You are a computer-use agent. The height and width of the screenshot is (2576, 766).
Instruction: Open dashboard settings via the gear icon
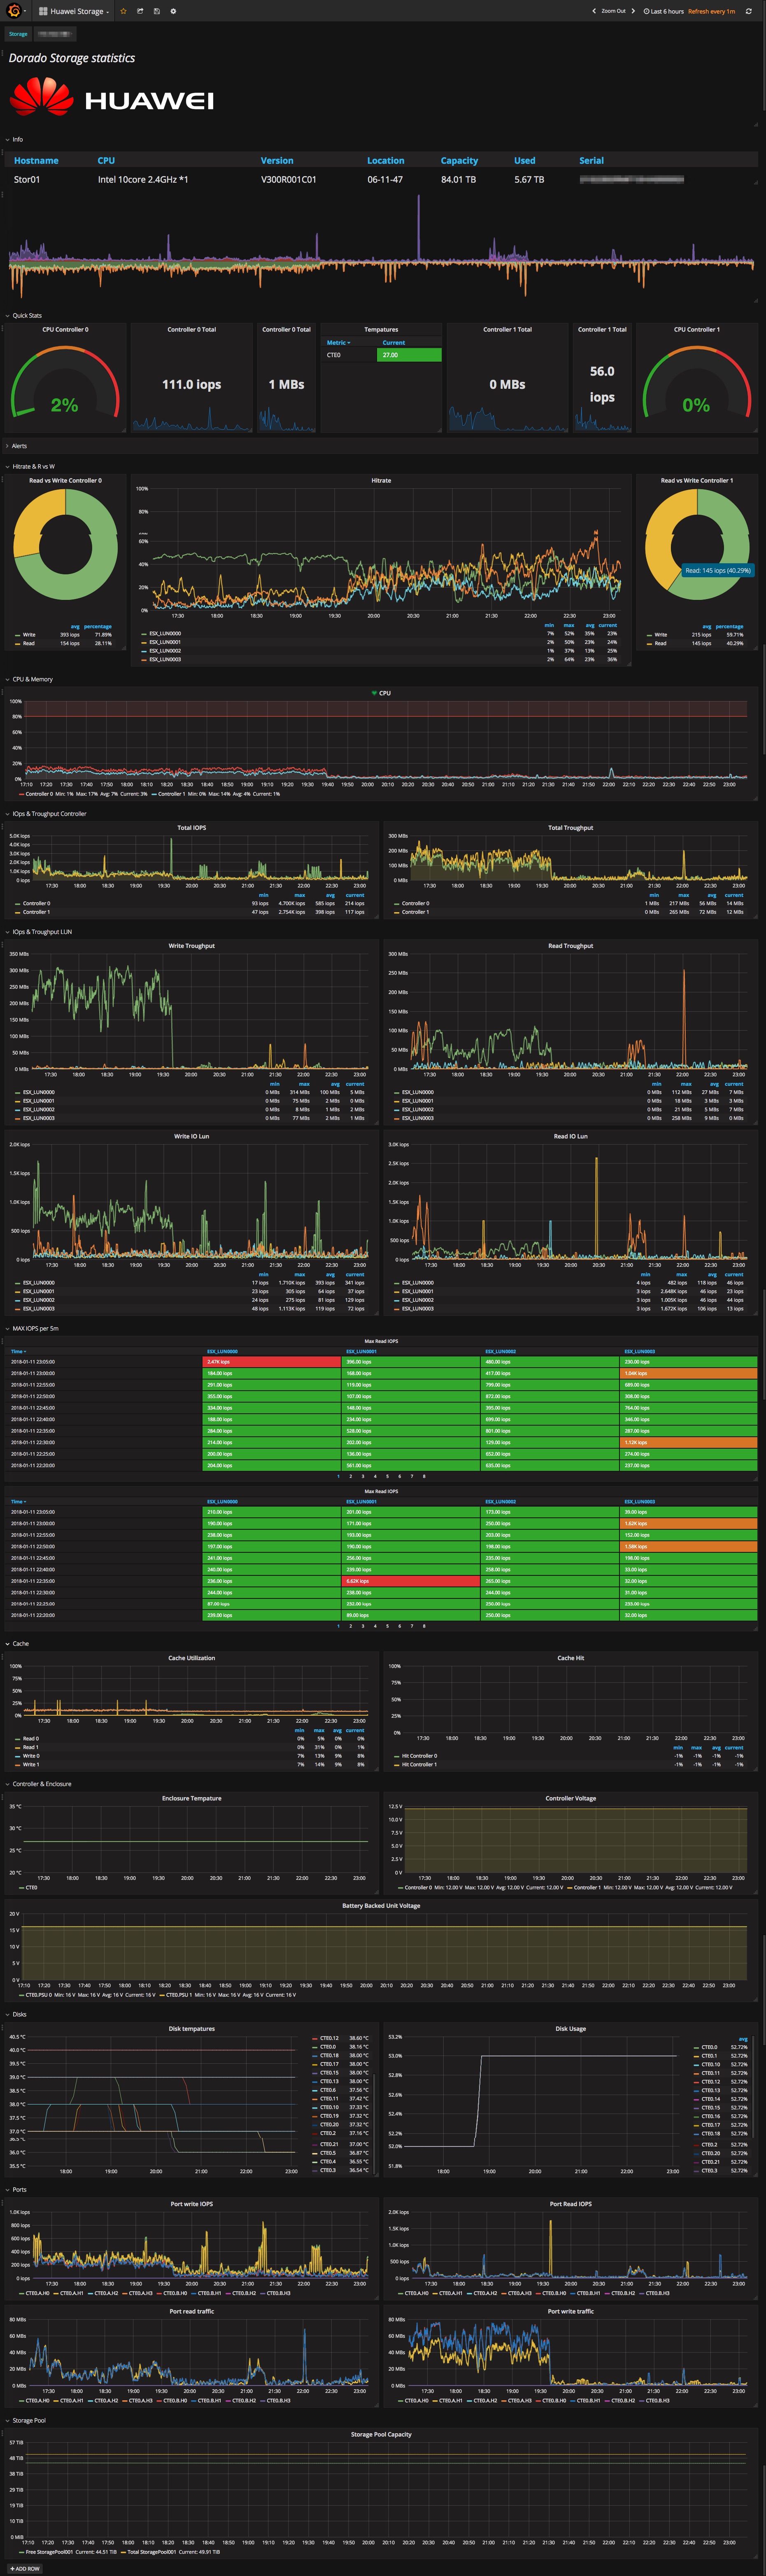[x=173, y=11]
